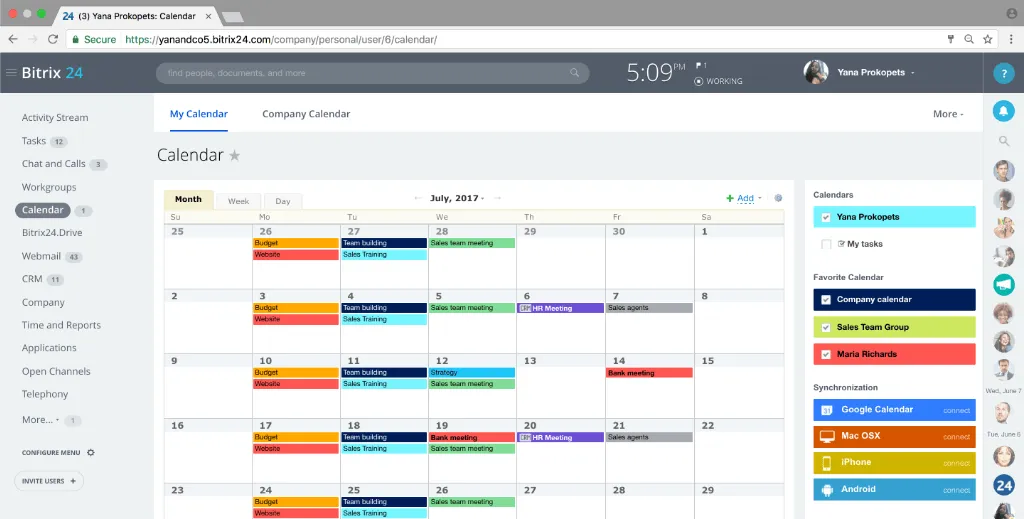
Task: Click the search magnifier in header search bar
Action: pyautogui.click(x=574, y=72)
